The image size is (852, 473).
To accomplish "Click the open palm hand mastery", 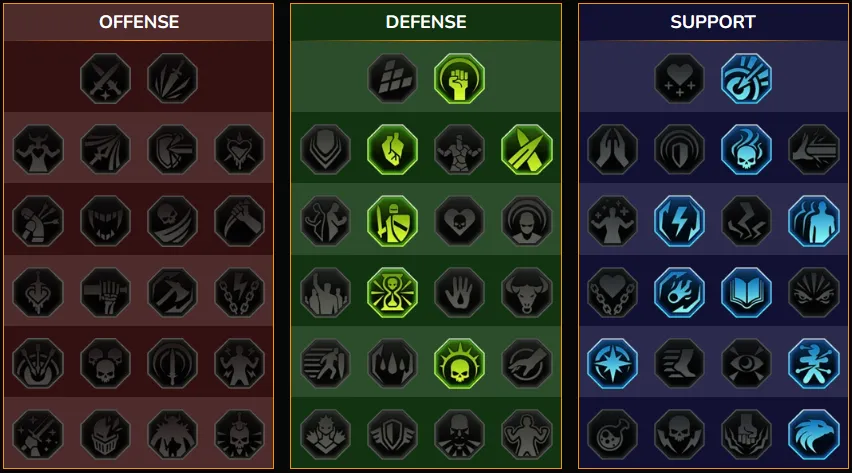I will 459,292.
